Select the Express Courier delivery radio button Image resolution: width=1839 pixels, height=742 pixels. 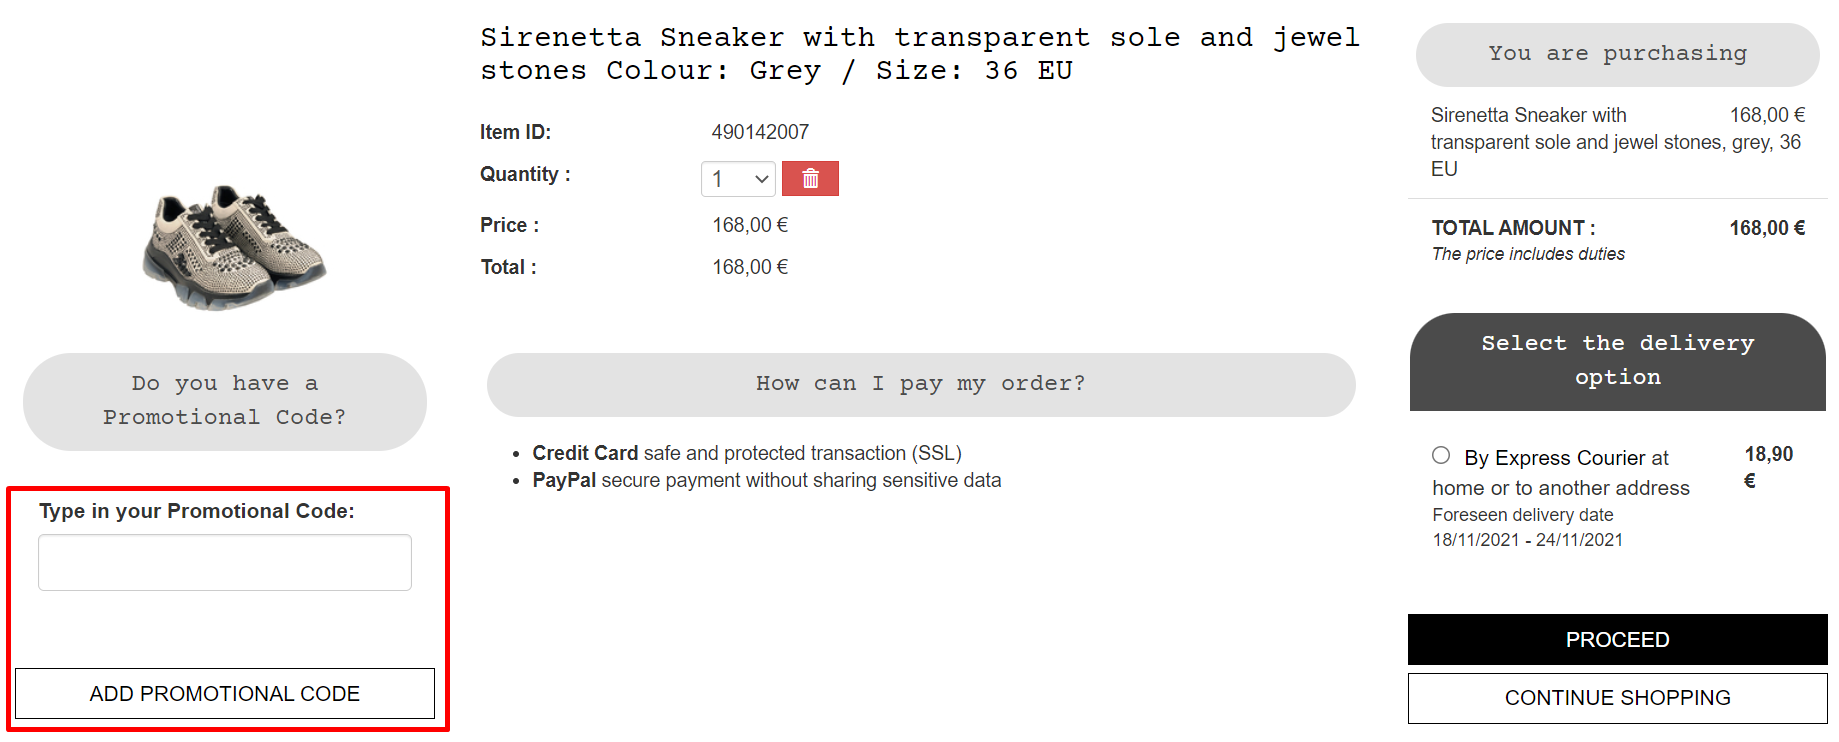click(1441, 455)
